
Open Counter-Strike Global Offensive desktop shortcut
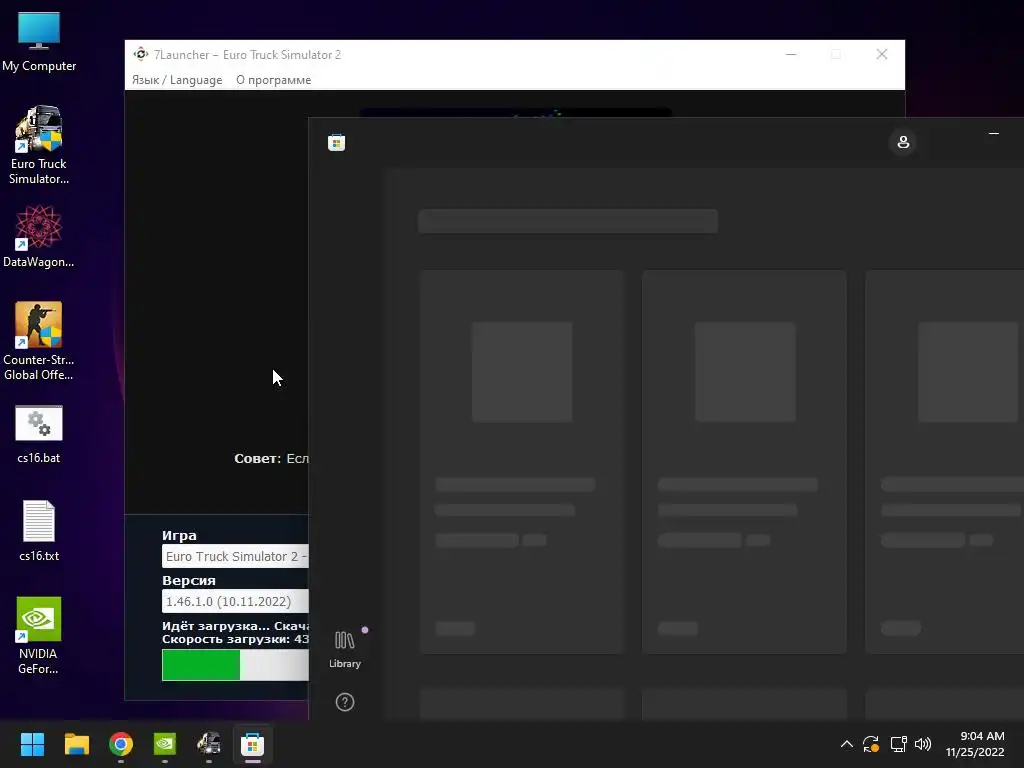(x=39, y=341)
